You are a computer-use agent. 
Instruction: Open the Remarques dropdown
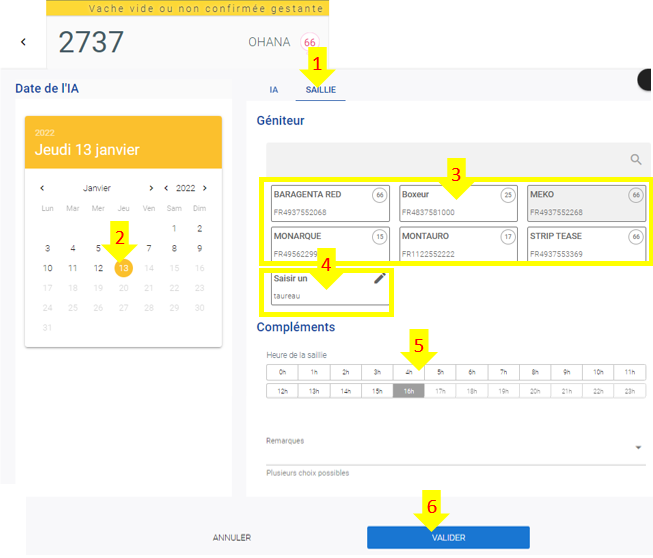click(456, 448)
